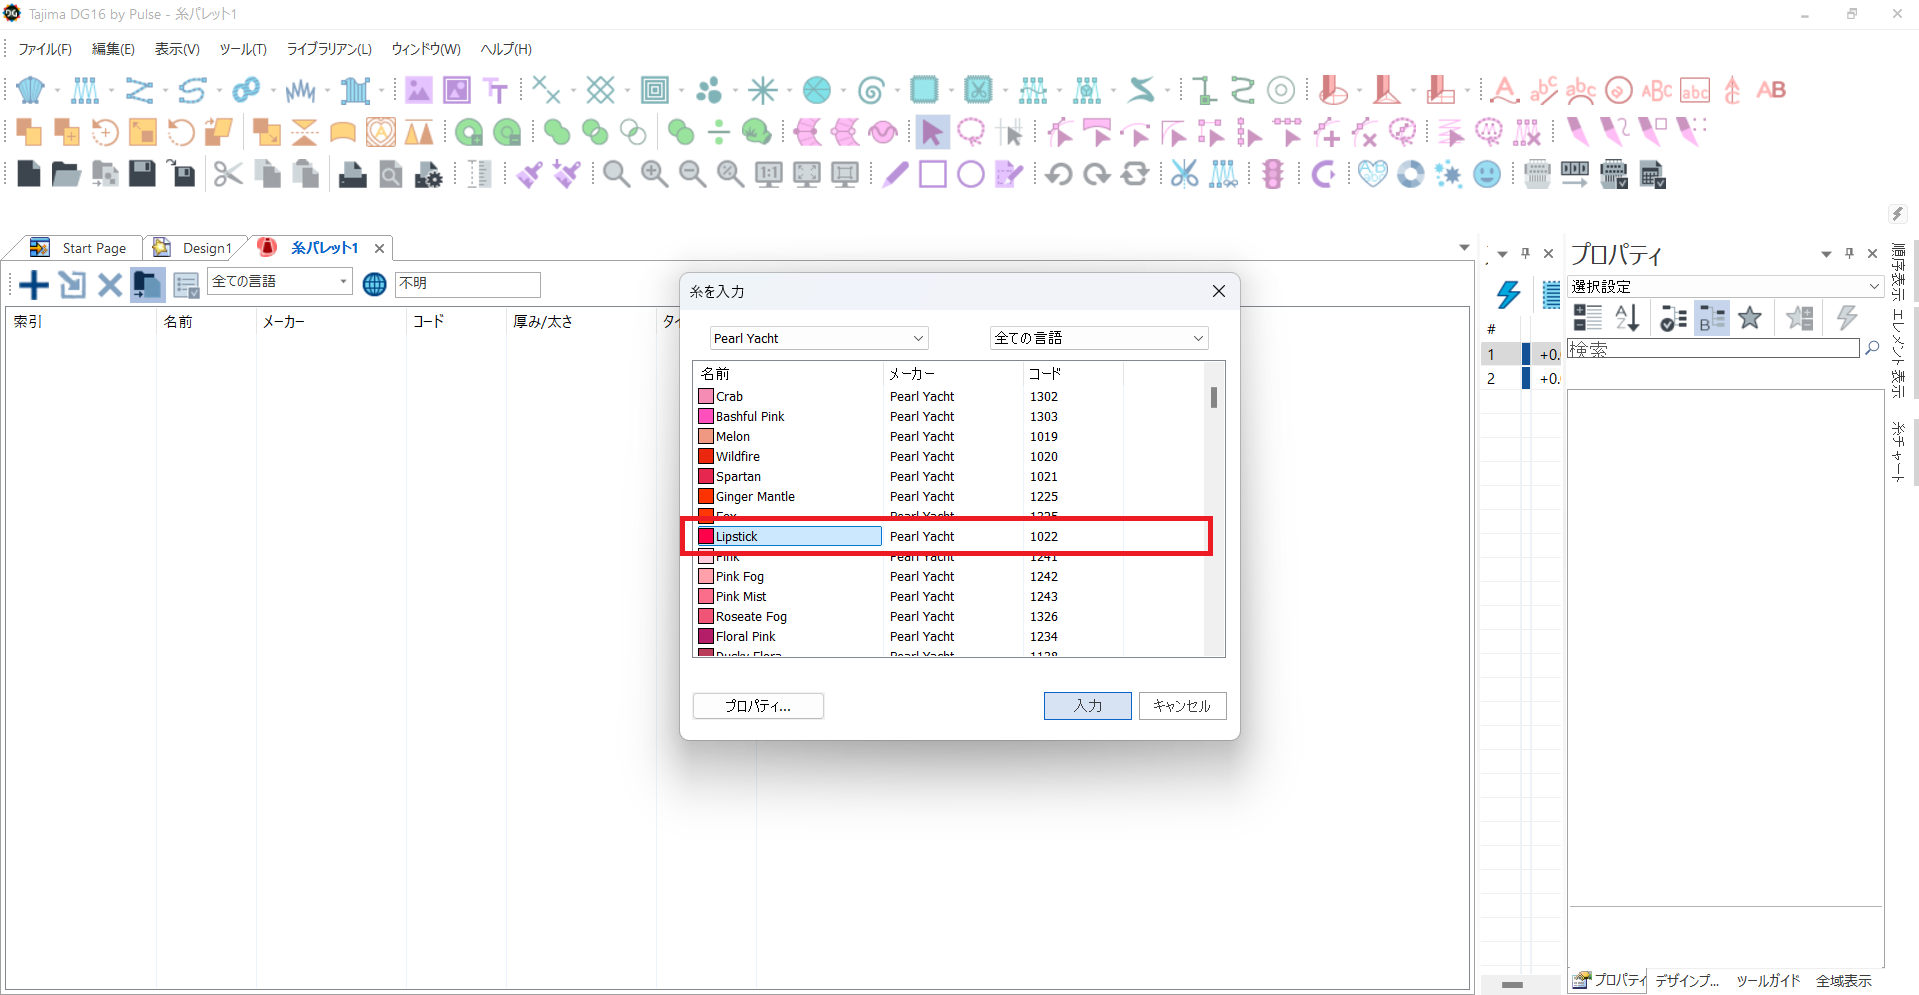Select the Pink Mist thread row
Image resolution: width=1919 pixels, height=995 pixels.
pos(950,596)
